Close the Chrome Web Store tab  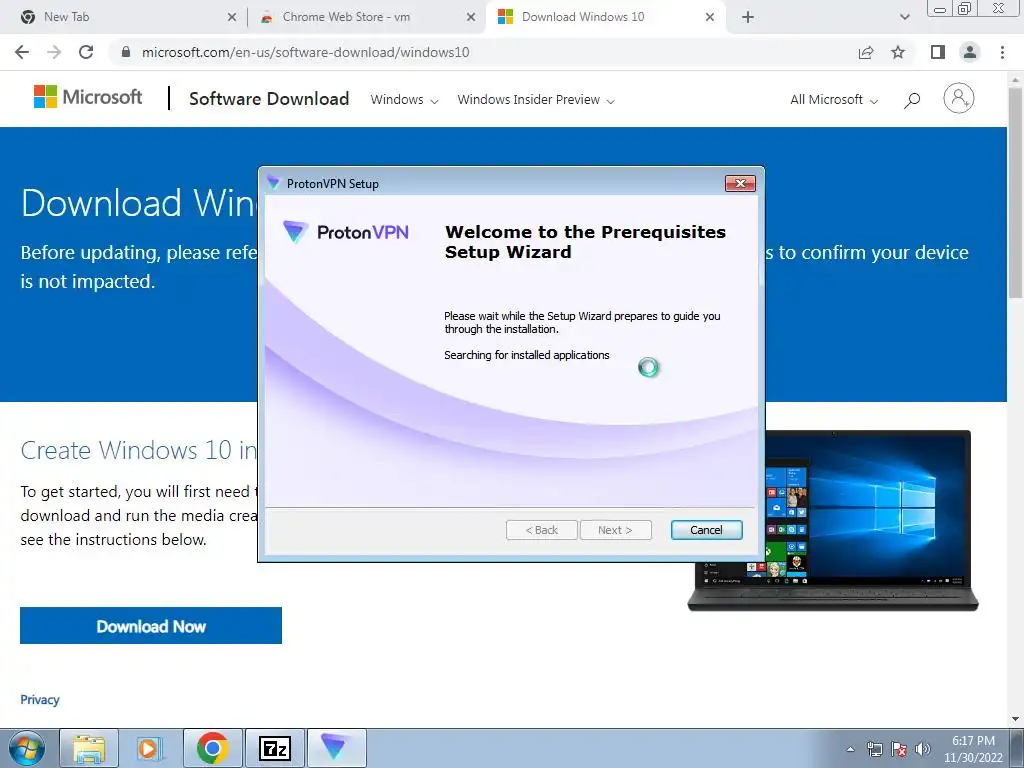coord(471,18)
